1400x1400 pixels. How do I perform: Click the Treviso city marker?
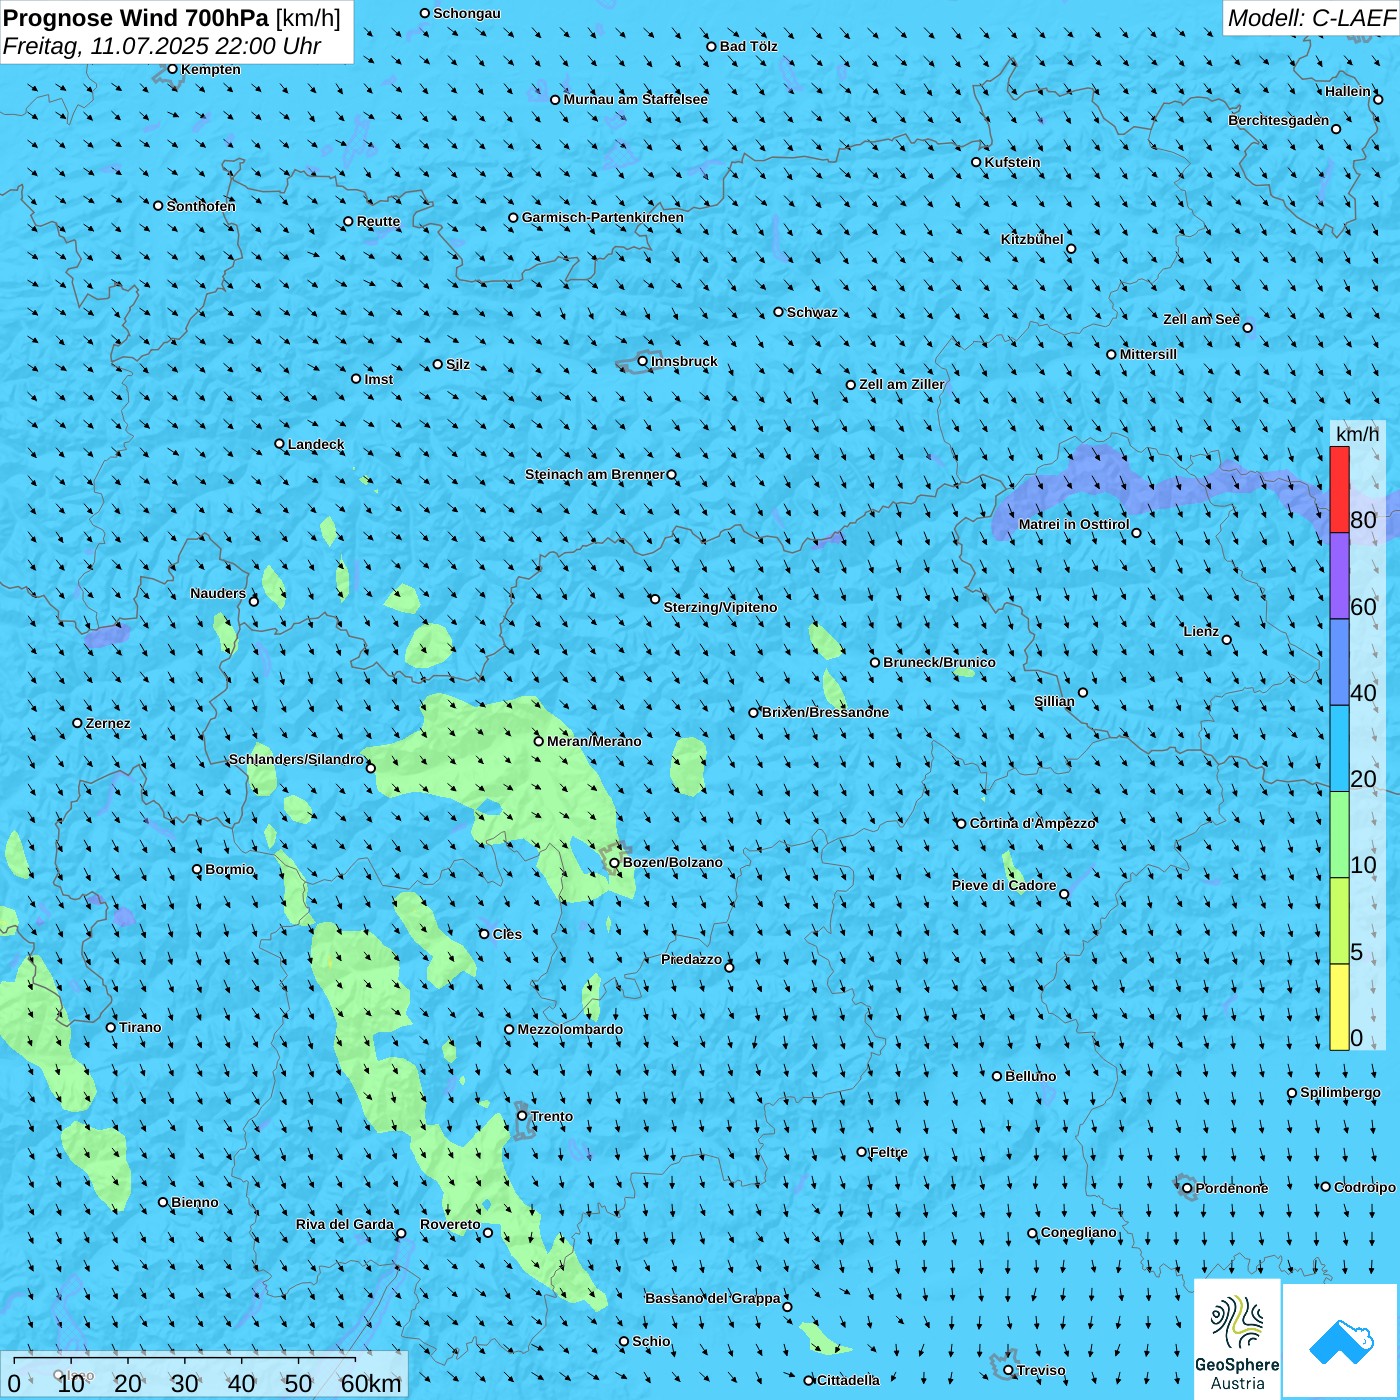[x=1009, y=1370]
